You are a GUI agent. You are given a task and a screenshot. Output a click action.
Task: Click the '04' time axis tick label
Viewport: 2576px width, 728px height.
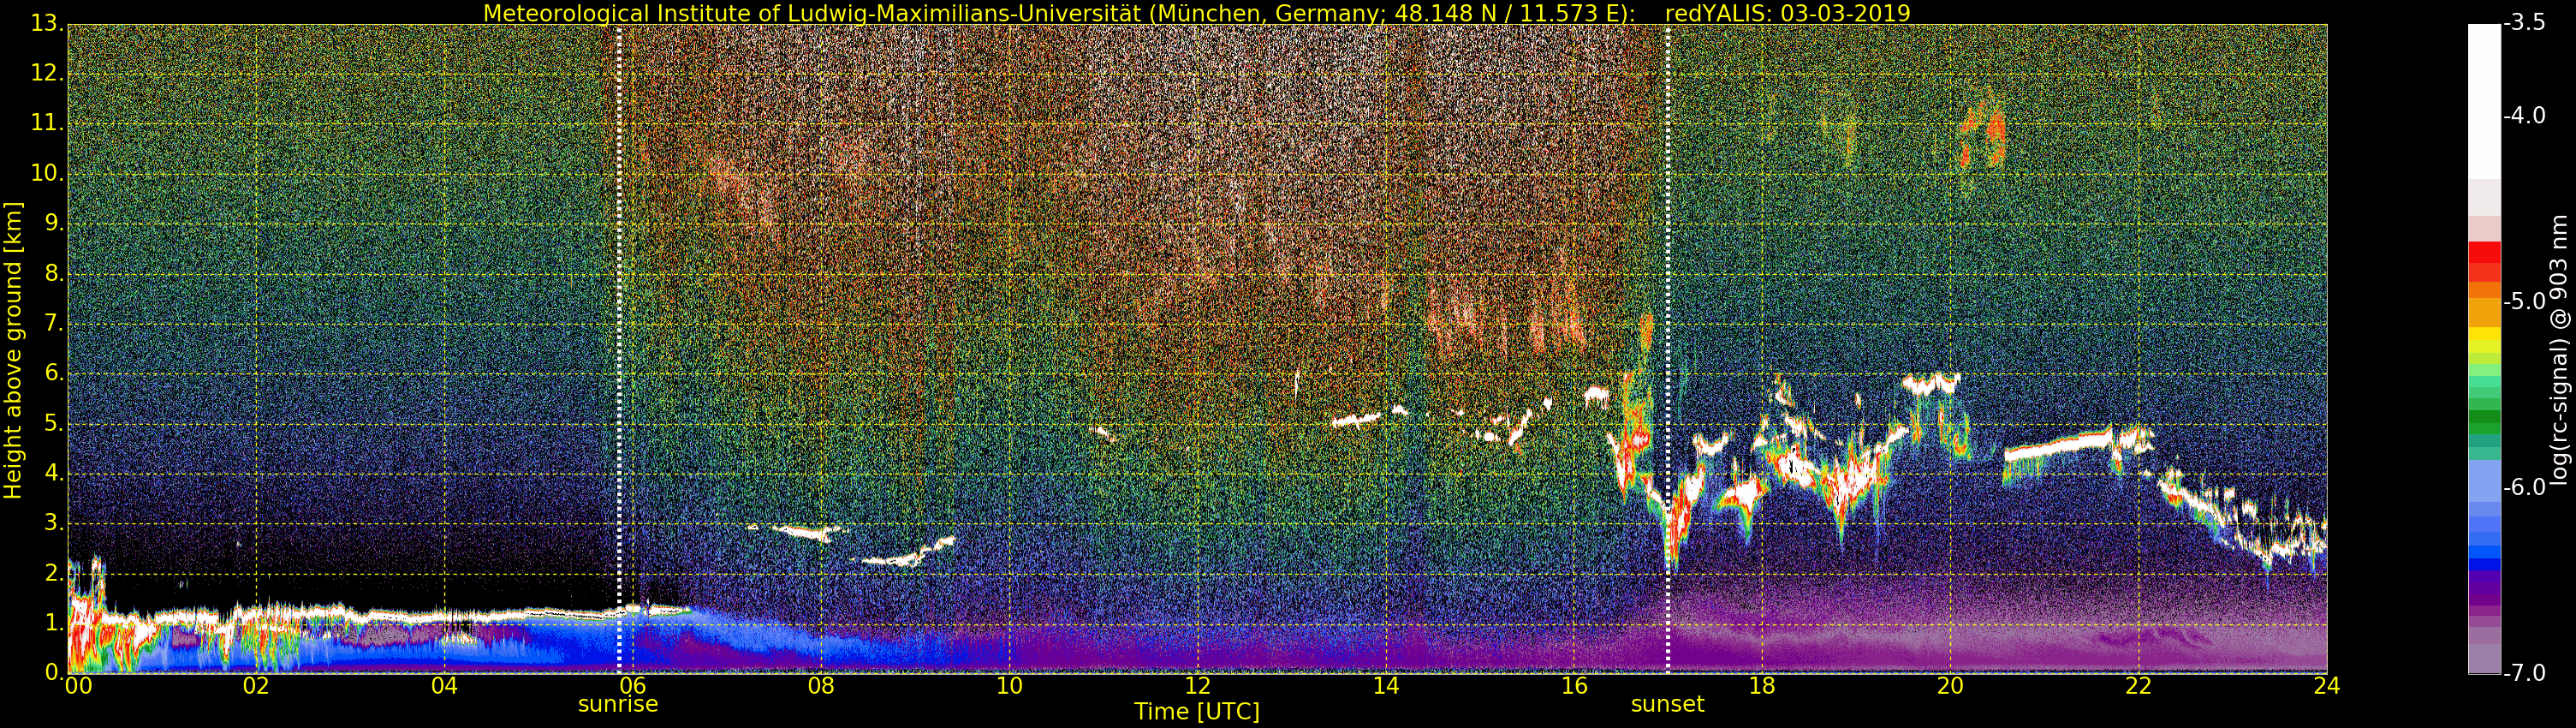pyautogui.click(x=444, y=686)
